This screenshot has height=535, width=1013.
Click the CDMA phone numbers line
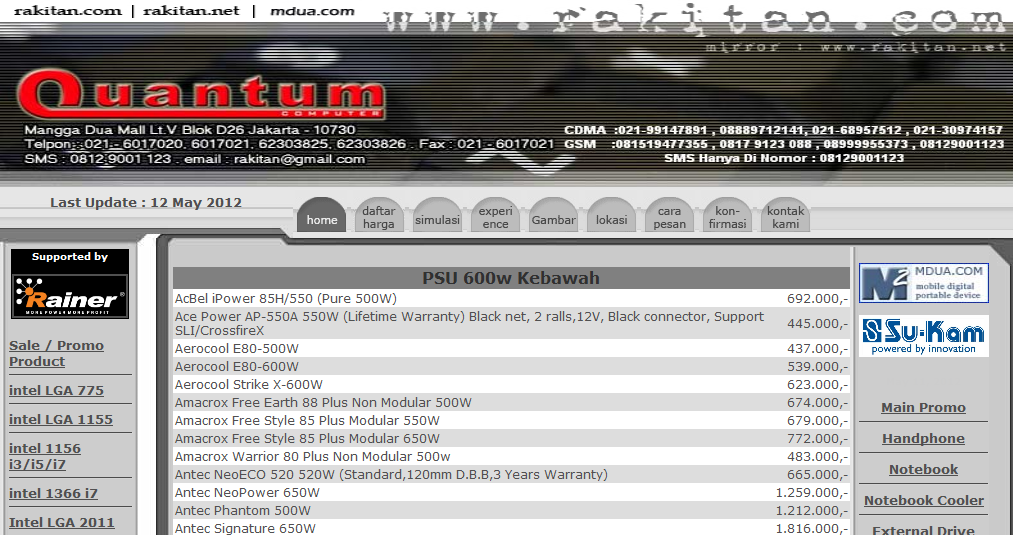(783, 130)
